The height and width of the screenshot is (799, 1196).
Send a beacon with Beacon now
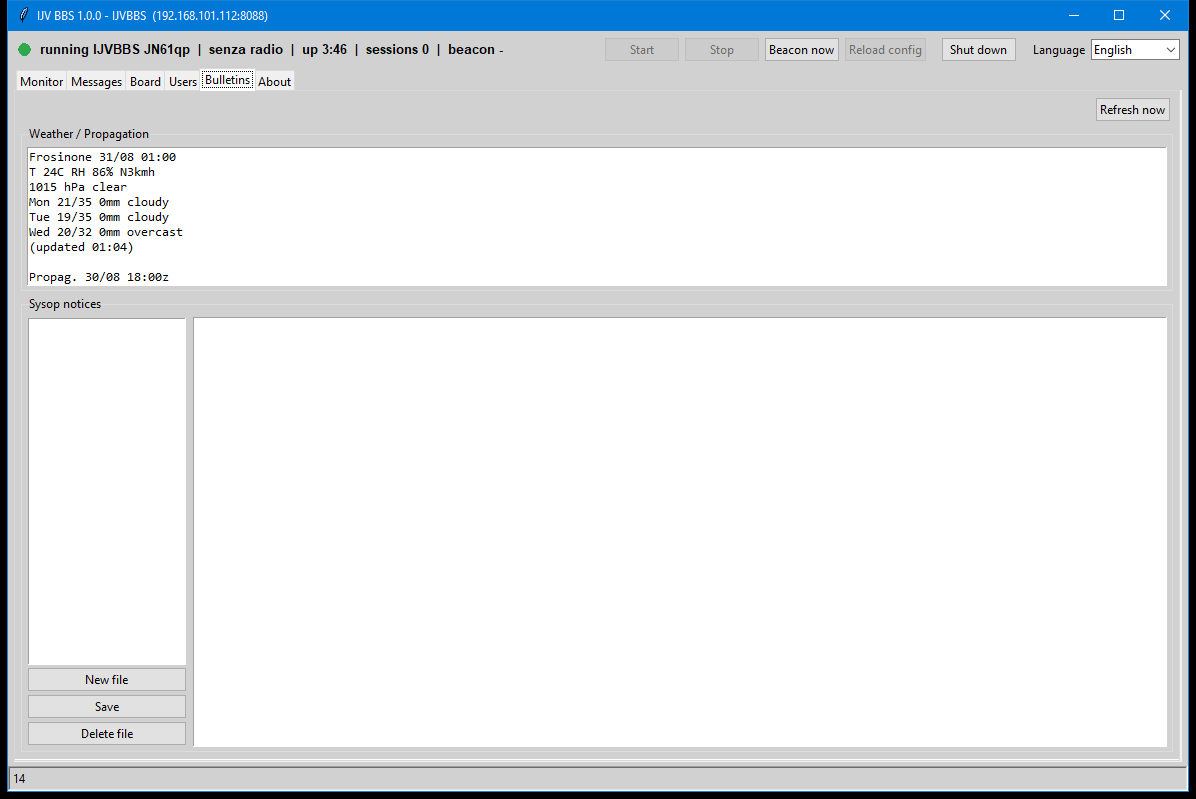(802, 50)
